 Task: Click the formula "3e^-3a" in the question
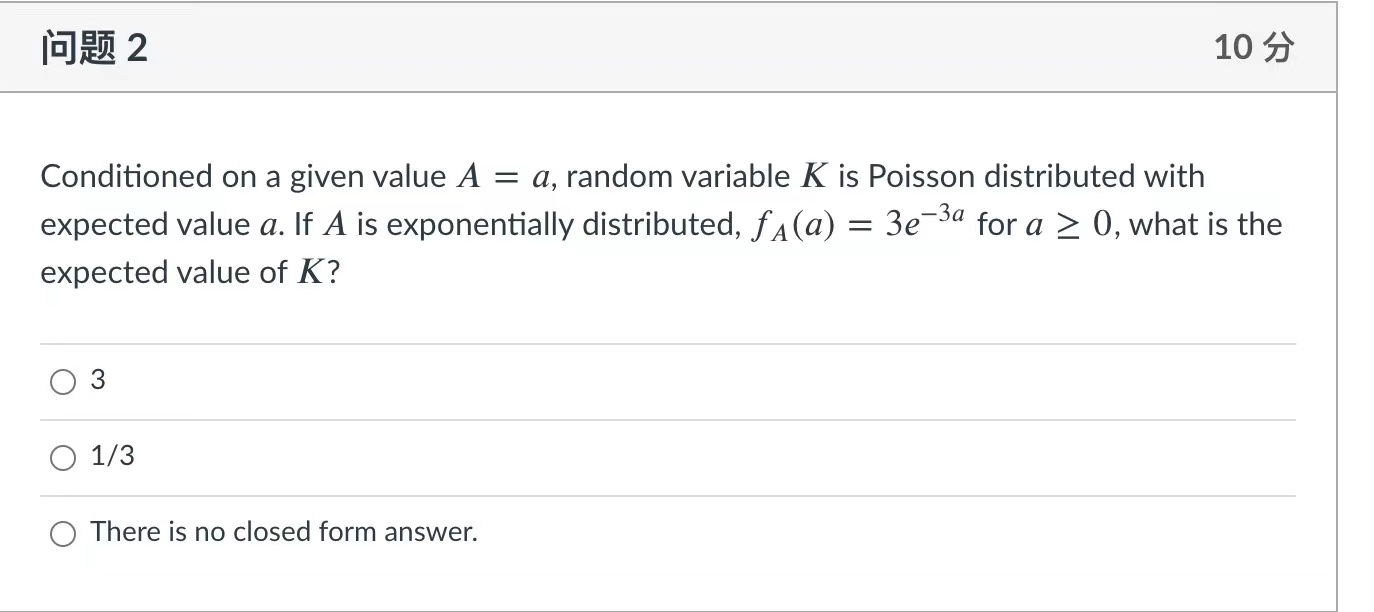924,220
